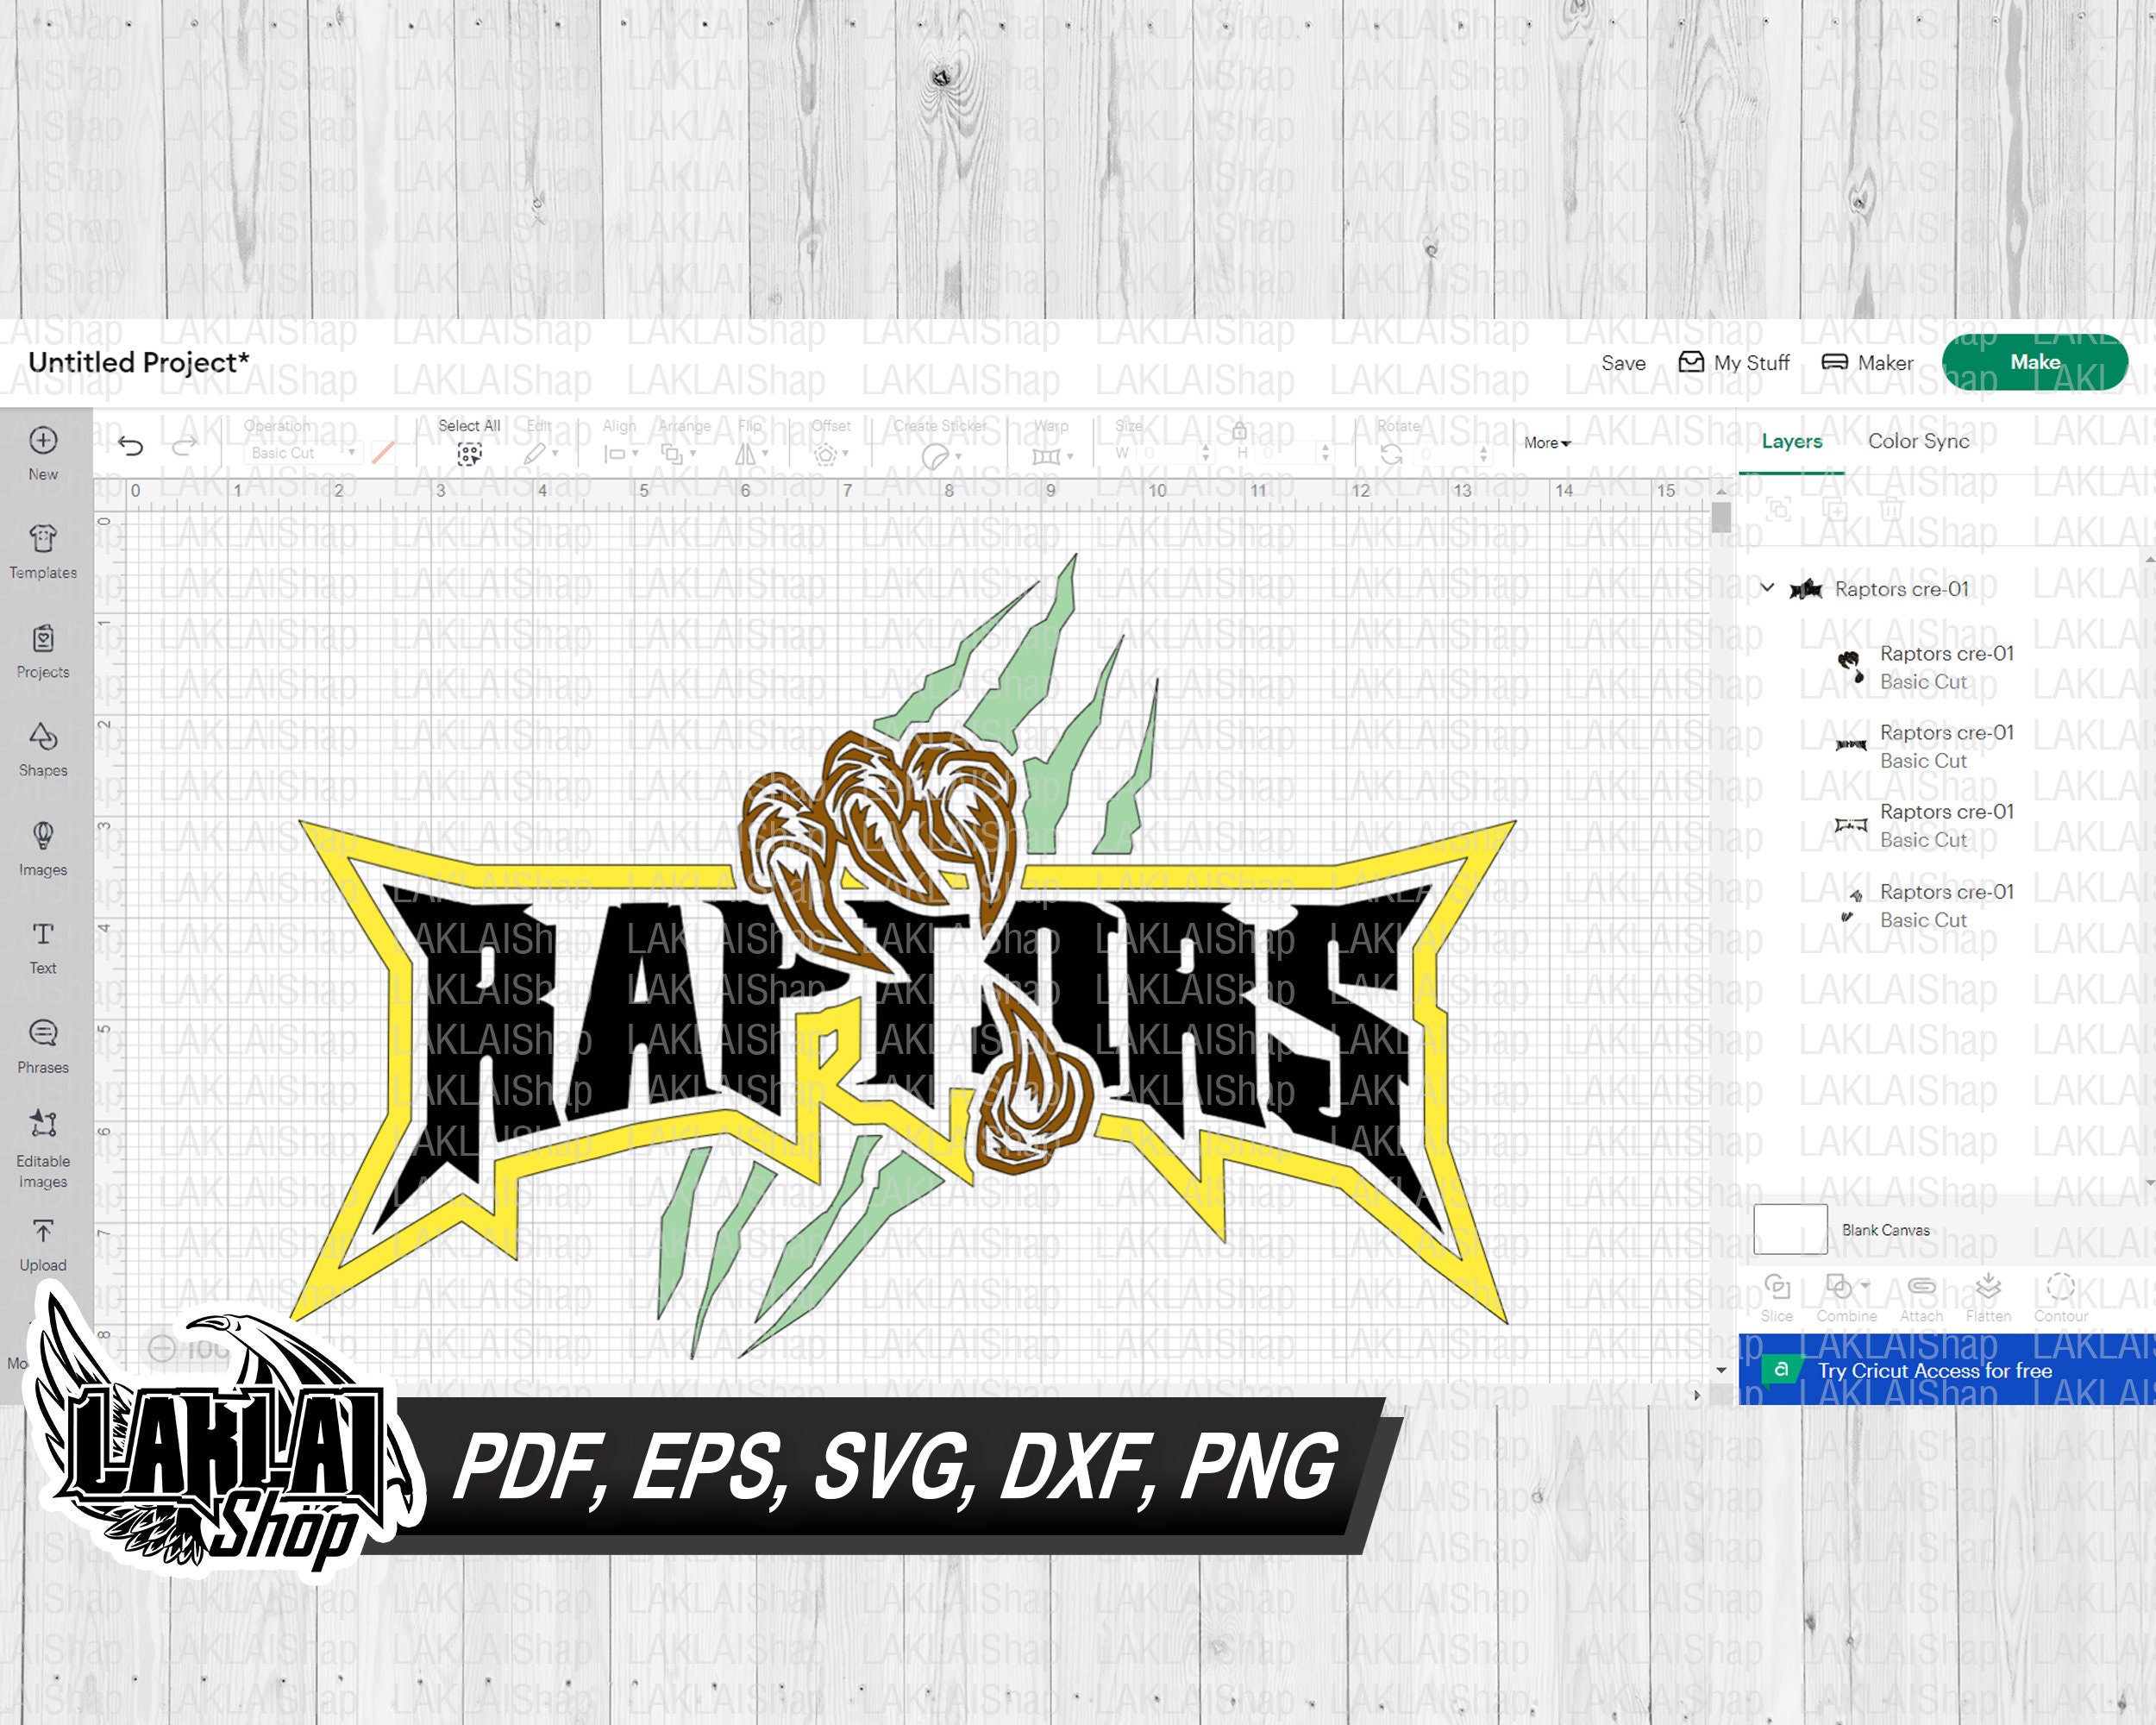Click the Attach tool

(1921, 1298)
